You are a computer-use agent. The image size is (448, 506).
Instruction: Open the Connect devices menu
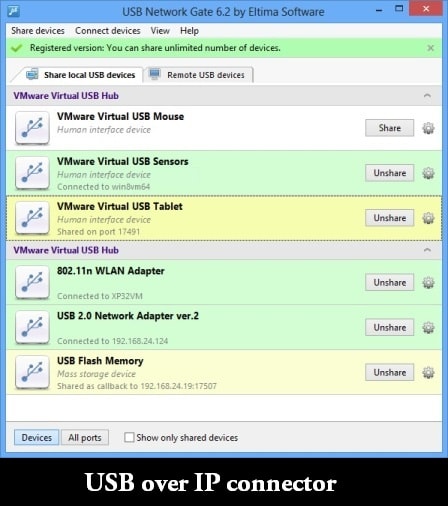coord(108,31)
